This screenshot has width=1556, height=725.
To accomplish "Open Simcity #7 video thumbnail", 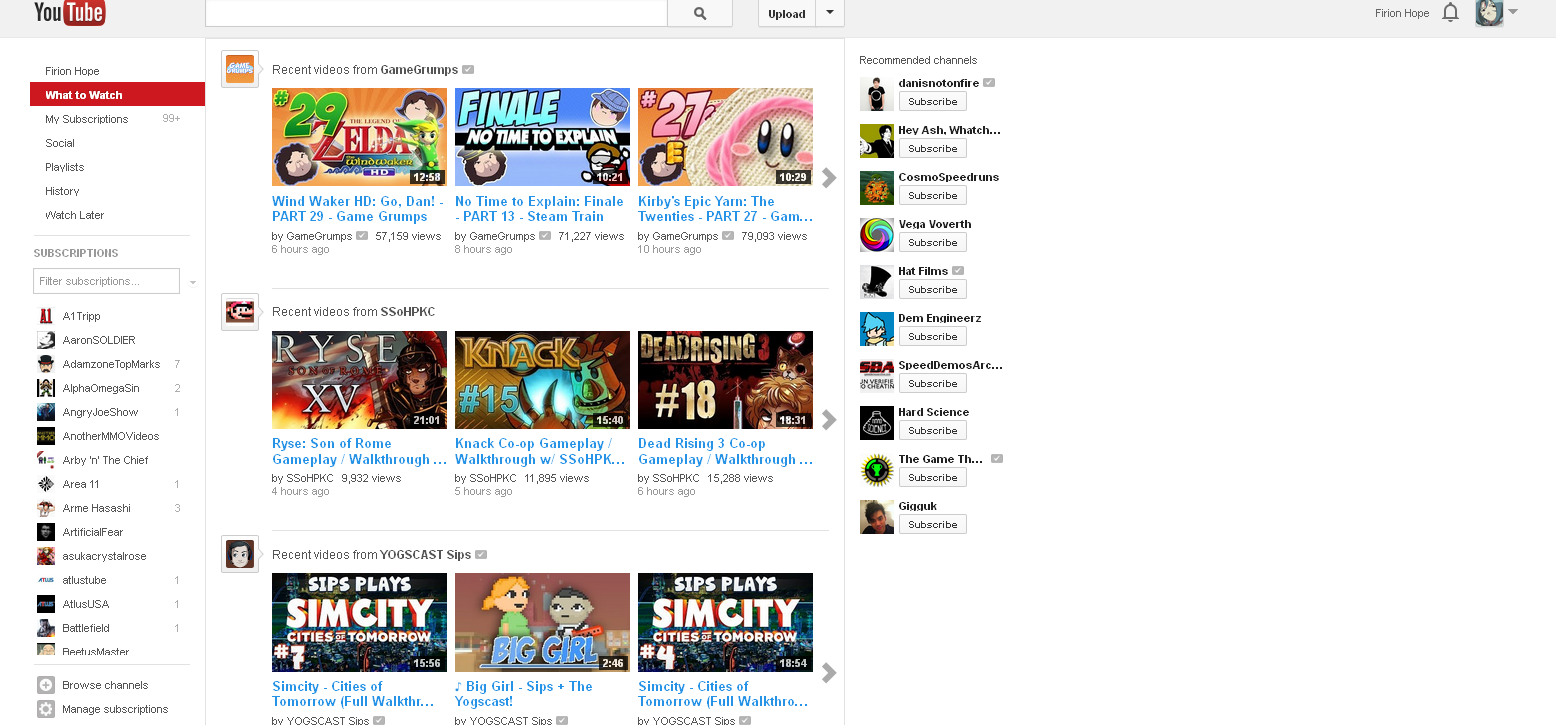I will point(359,622).
